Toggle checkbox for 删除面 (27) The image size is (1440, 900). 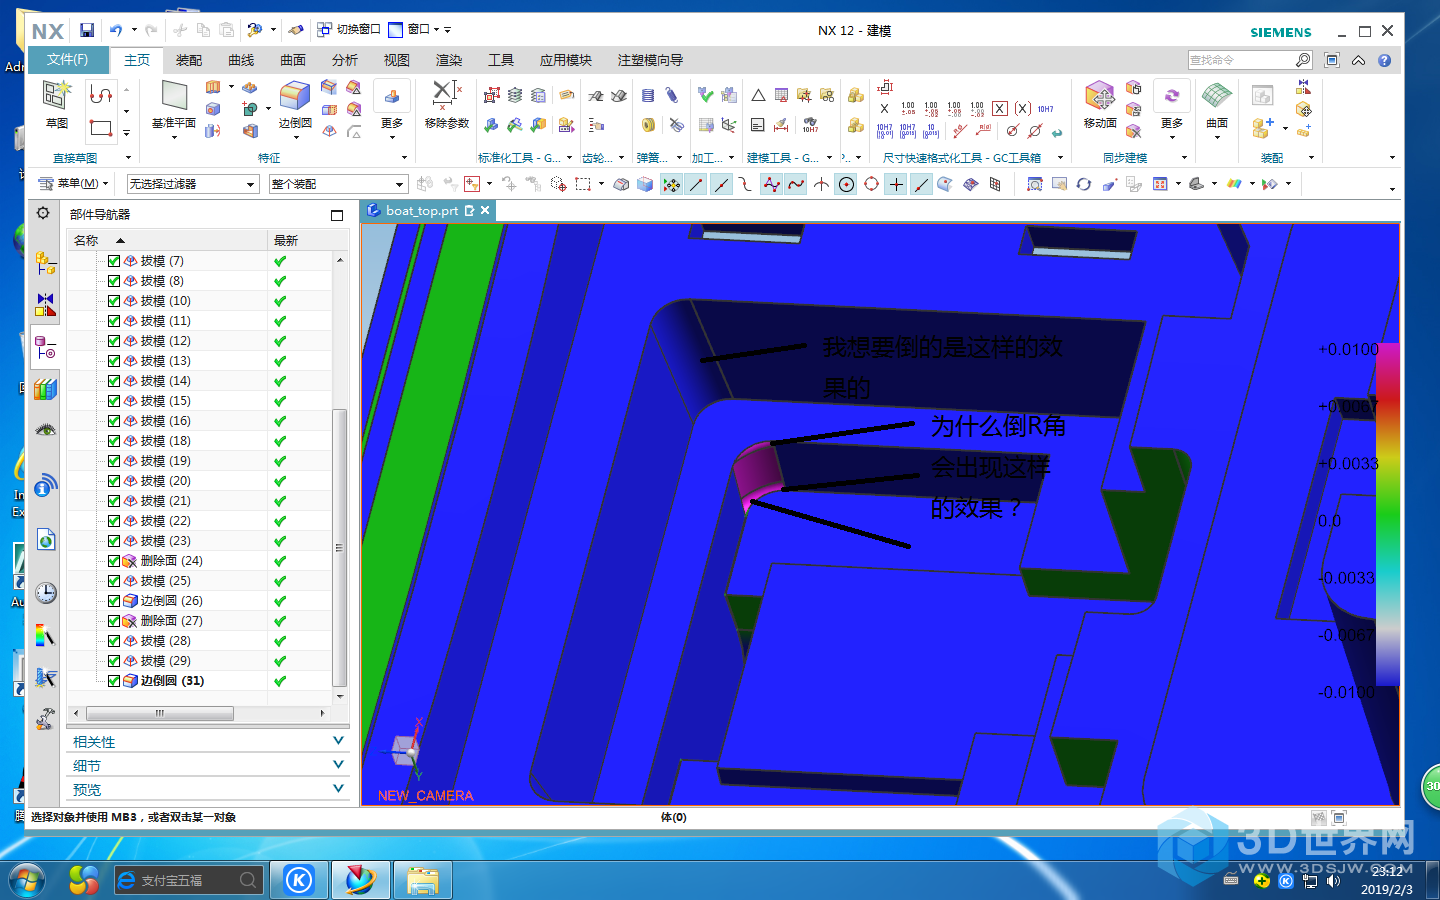pos(114,621)
